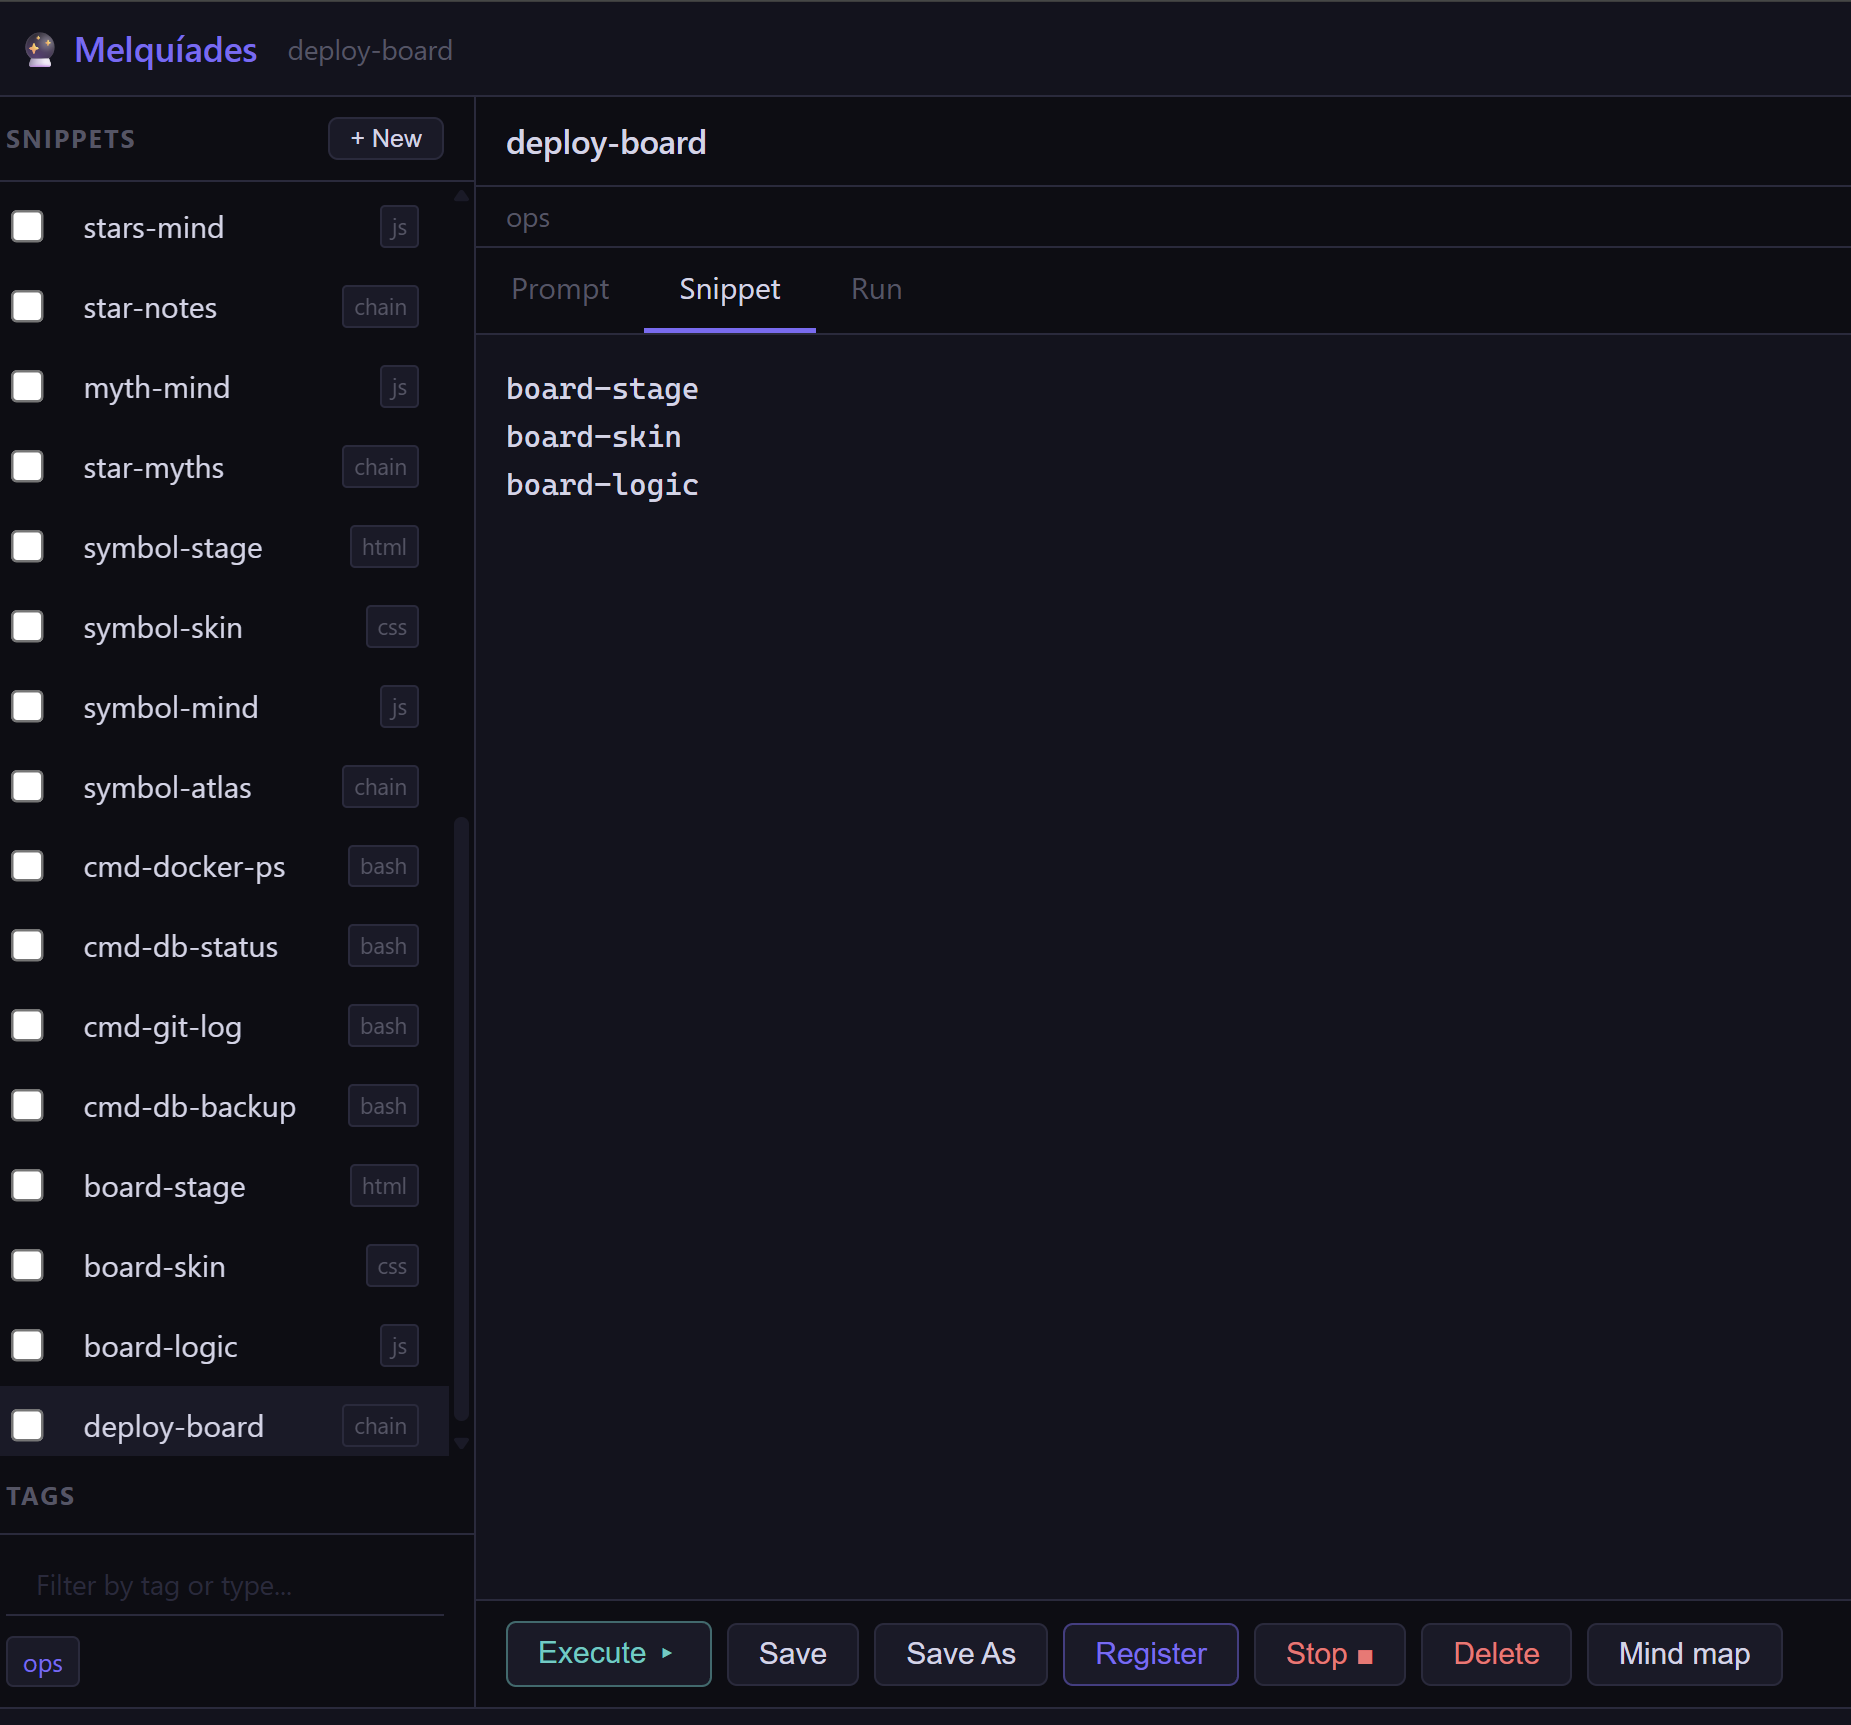Viewport: 1851px width, 1725px height.
Task: Check the deploy-board checkbox
Action: [27, 1426]
